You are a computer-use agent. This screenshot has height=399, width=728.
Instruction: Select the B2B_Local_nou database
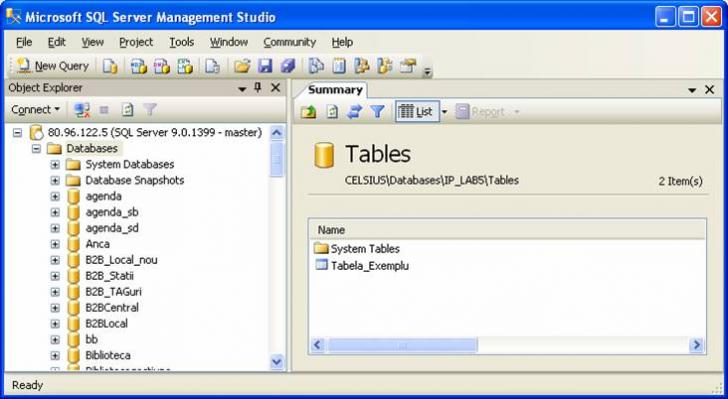tap(121, 260)
